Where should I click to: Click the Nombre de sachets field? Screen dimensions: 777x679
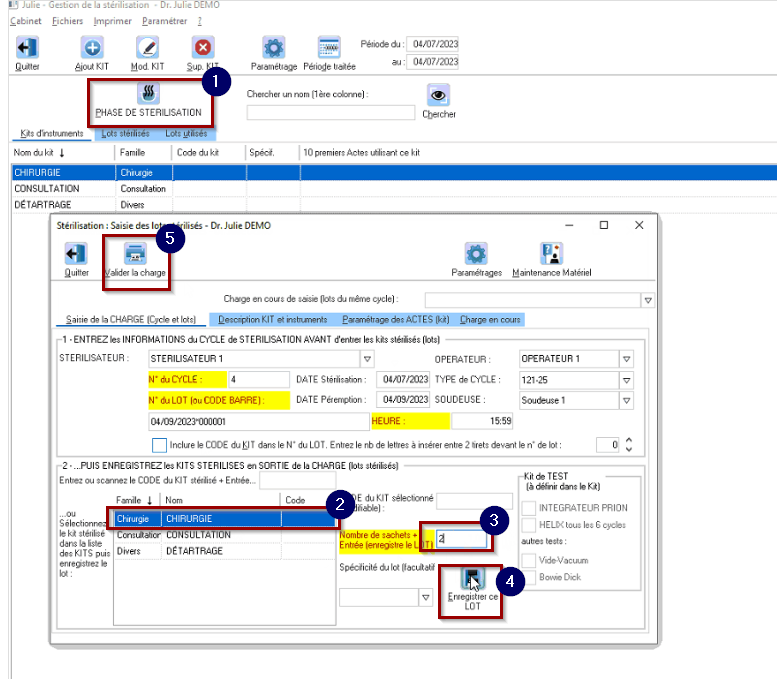tap(461, 539)
